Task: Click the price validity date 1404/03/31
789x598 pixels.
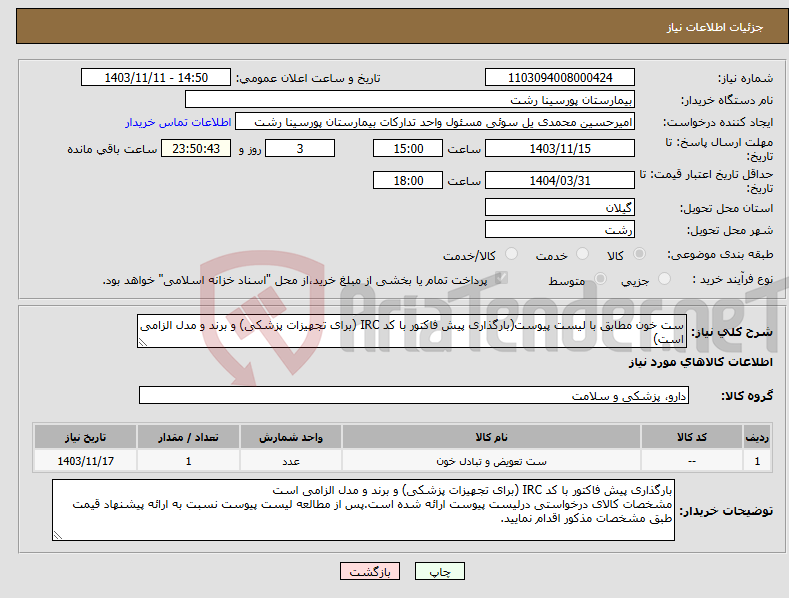Action: (x=560, y=180)
